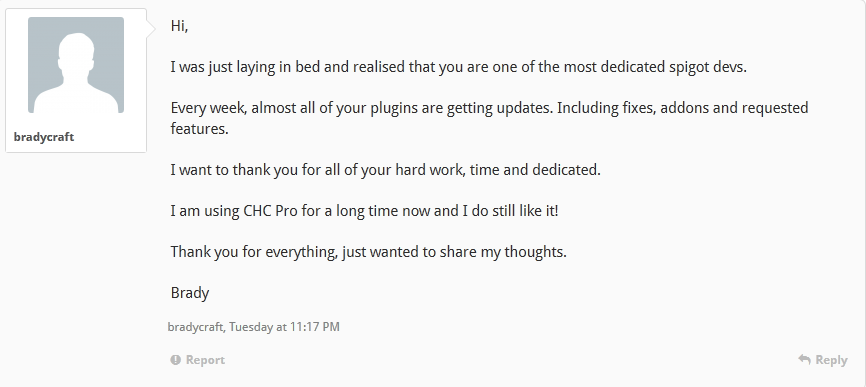Click the Reply arrow icon
The image size is (866, 387).
tap(804, 359)
